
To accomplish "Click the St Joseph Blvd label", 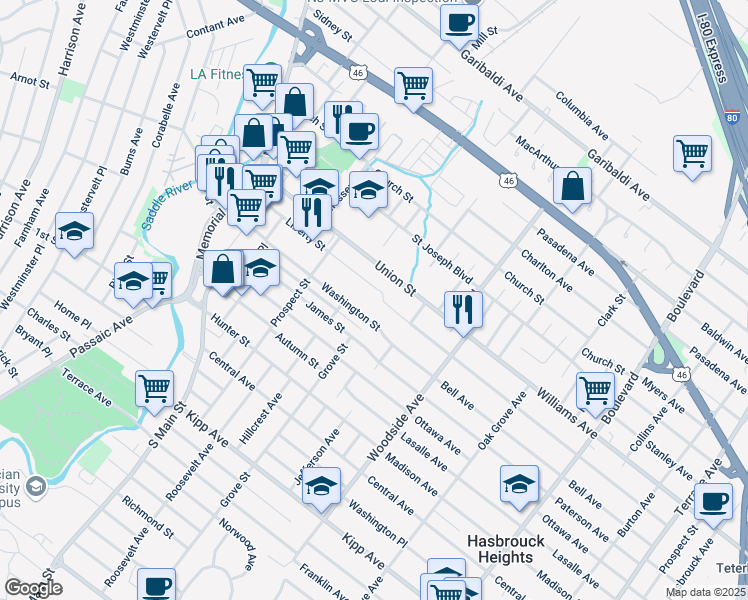I will (442, 259).
